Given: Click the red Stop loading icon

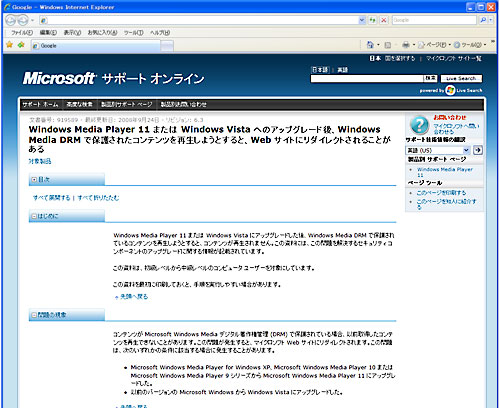Looking at the screenshot, I should coord(384,20).
